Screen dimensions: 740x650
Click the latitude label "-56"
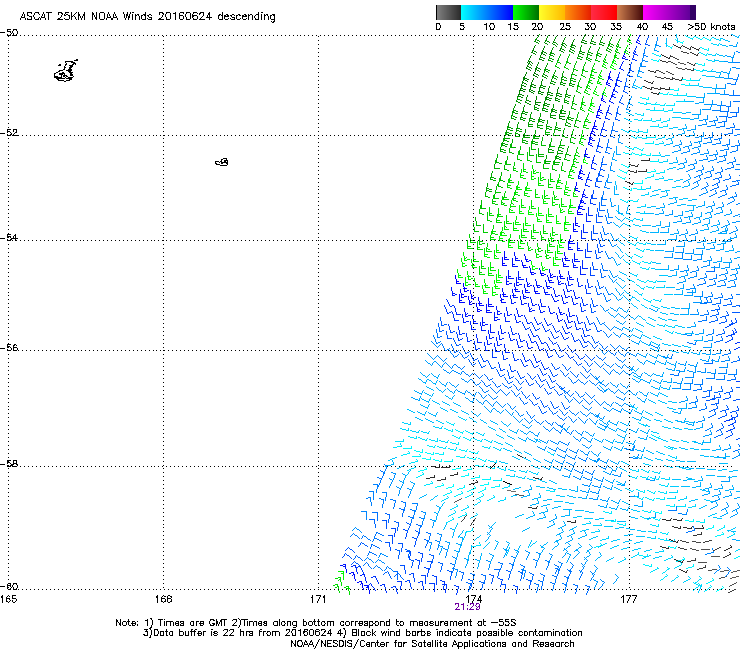9,347
